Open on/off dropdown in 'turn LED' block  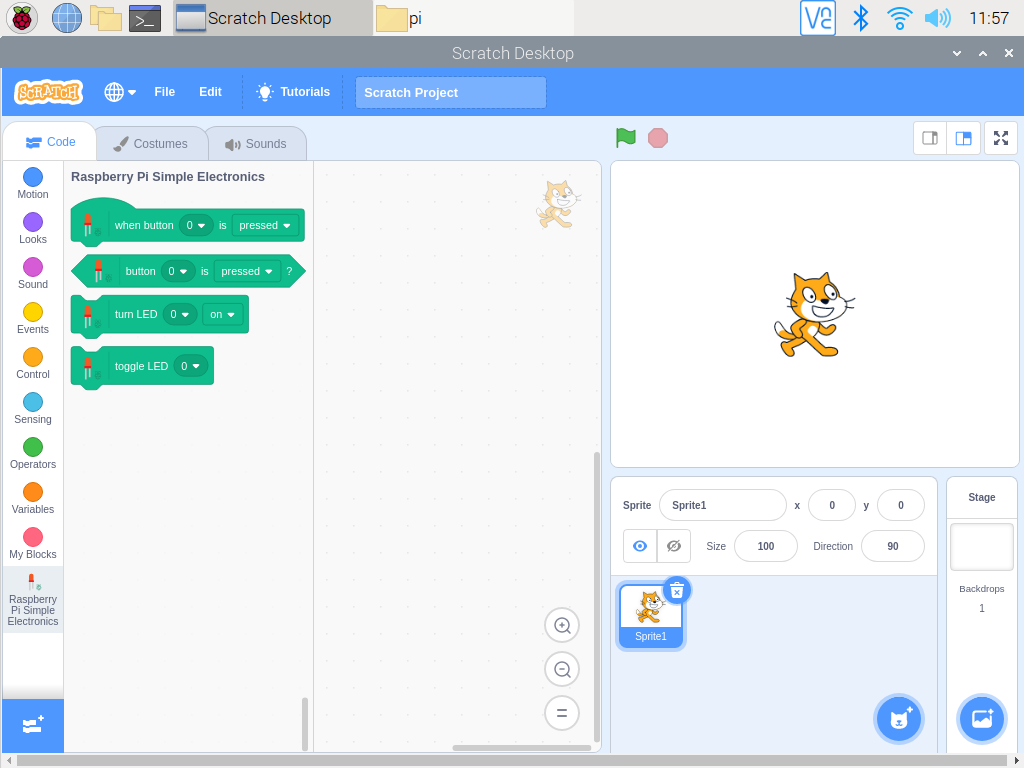[x=223, y=314]
